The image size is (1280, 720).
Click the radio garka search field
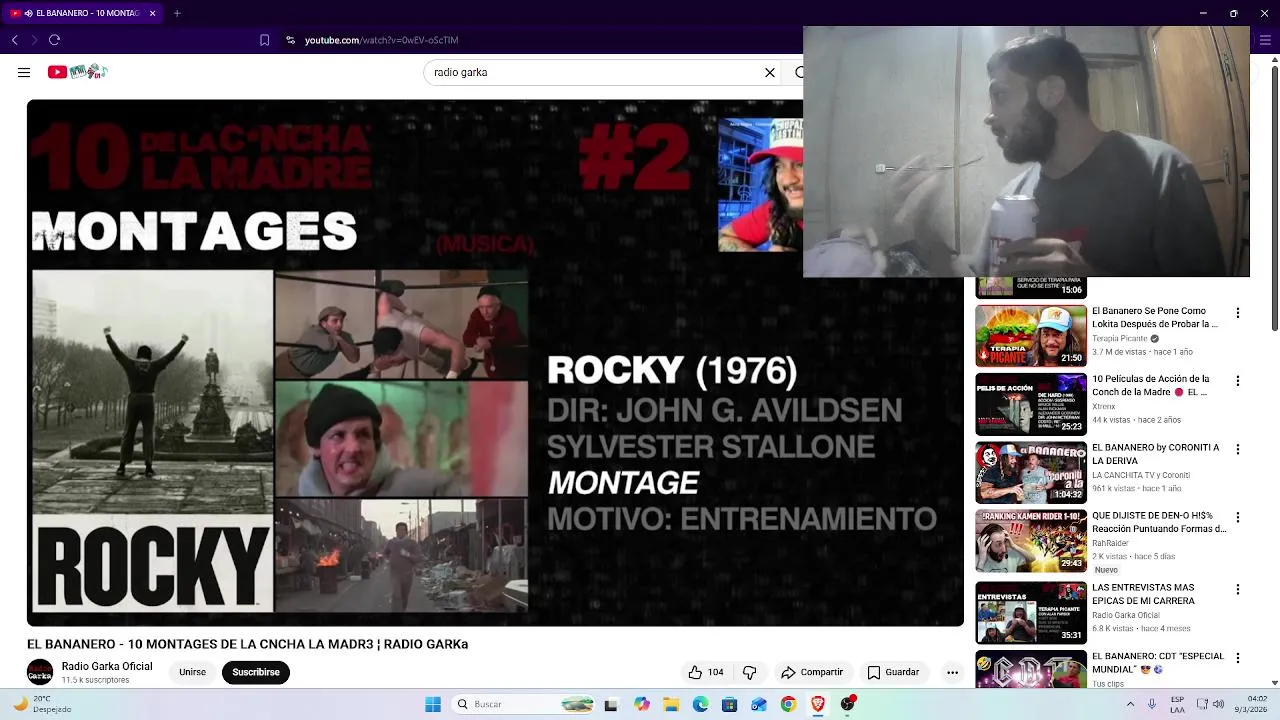(595, 72)
